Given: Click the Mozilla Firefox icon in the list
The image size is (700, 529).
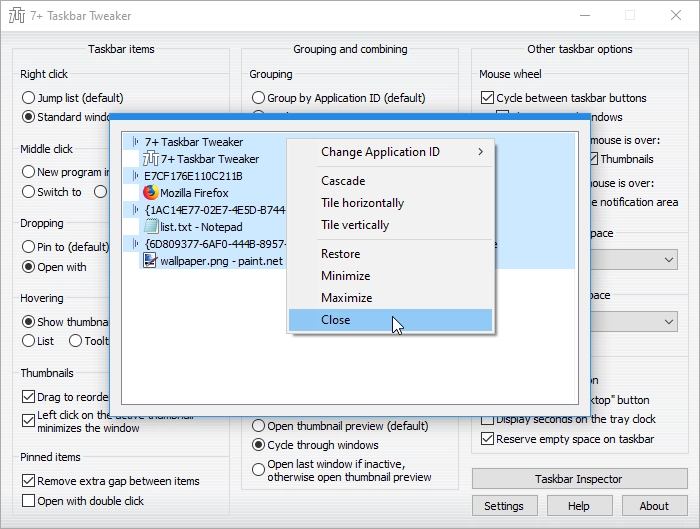Looking at the screenshot, I should [151, 192].
